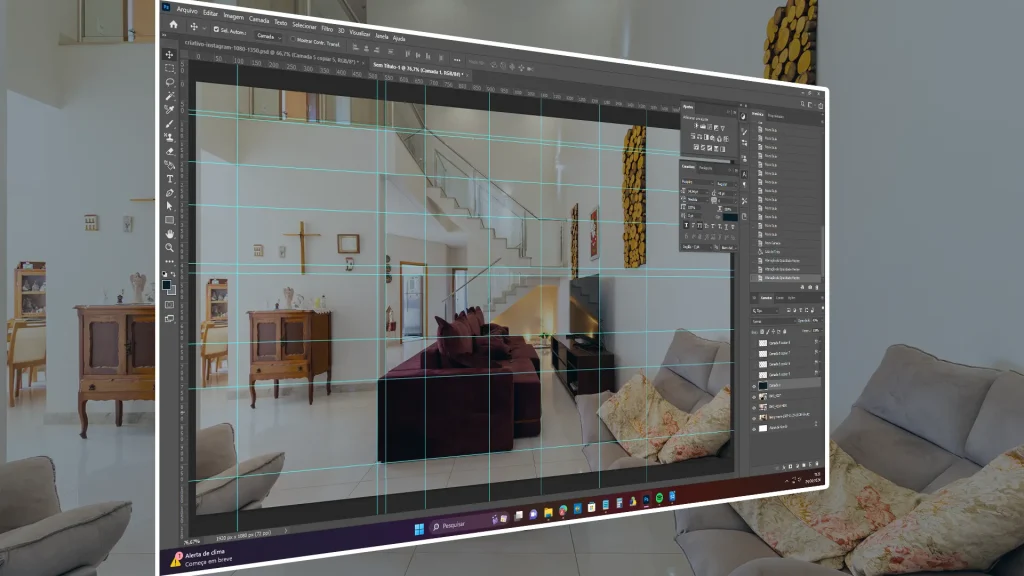Click the foreground color swatch in toolbox
Screen dimensions: 1024x576
(167, 285)
